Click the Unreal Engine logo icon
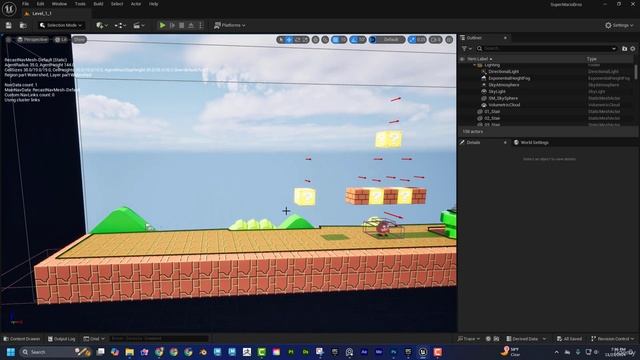640x360 pixels. 9,9
